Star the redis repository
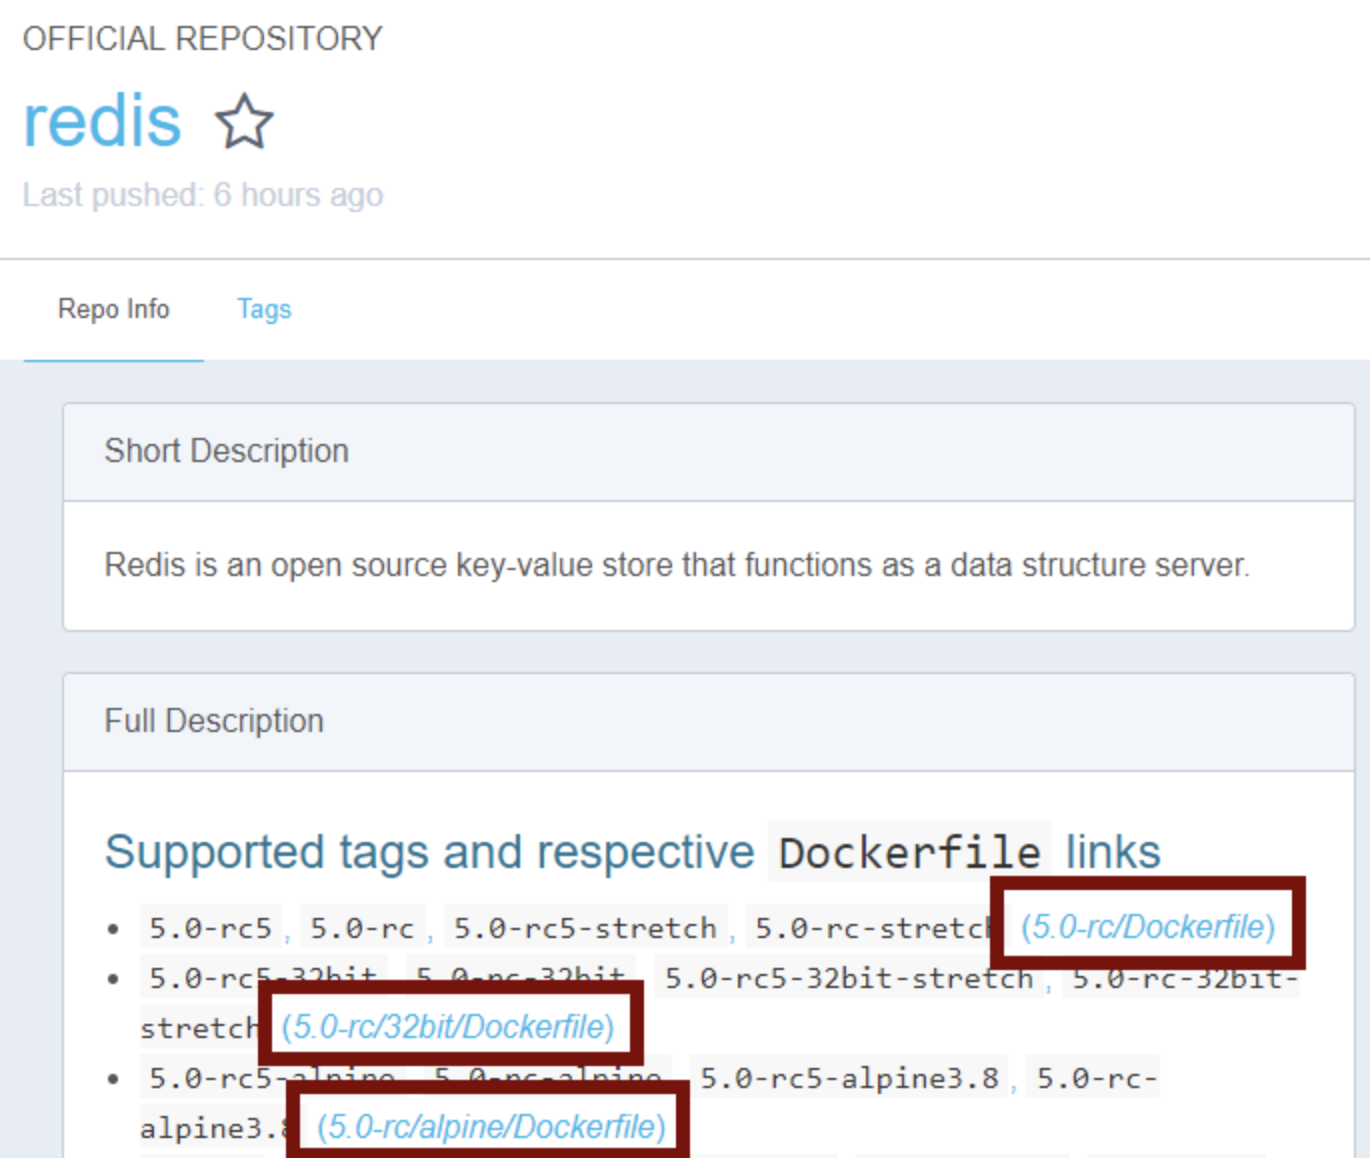Viewport: 1370px width, 1158px height. [244, 122]
